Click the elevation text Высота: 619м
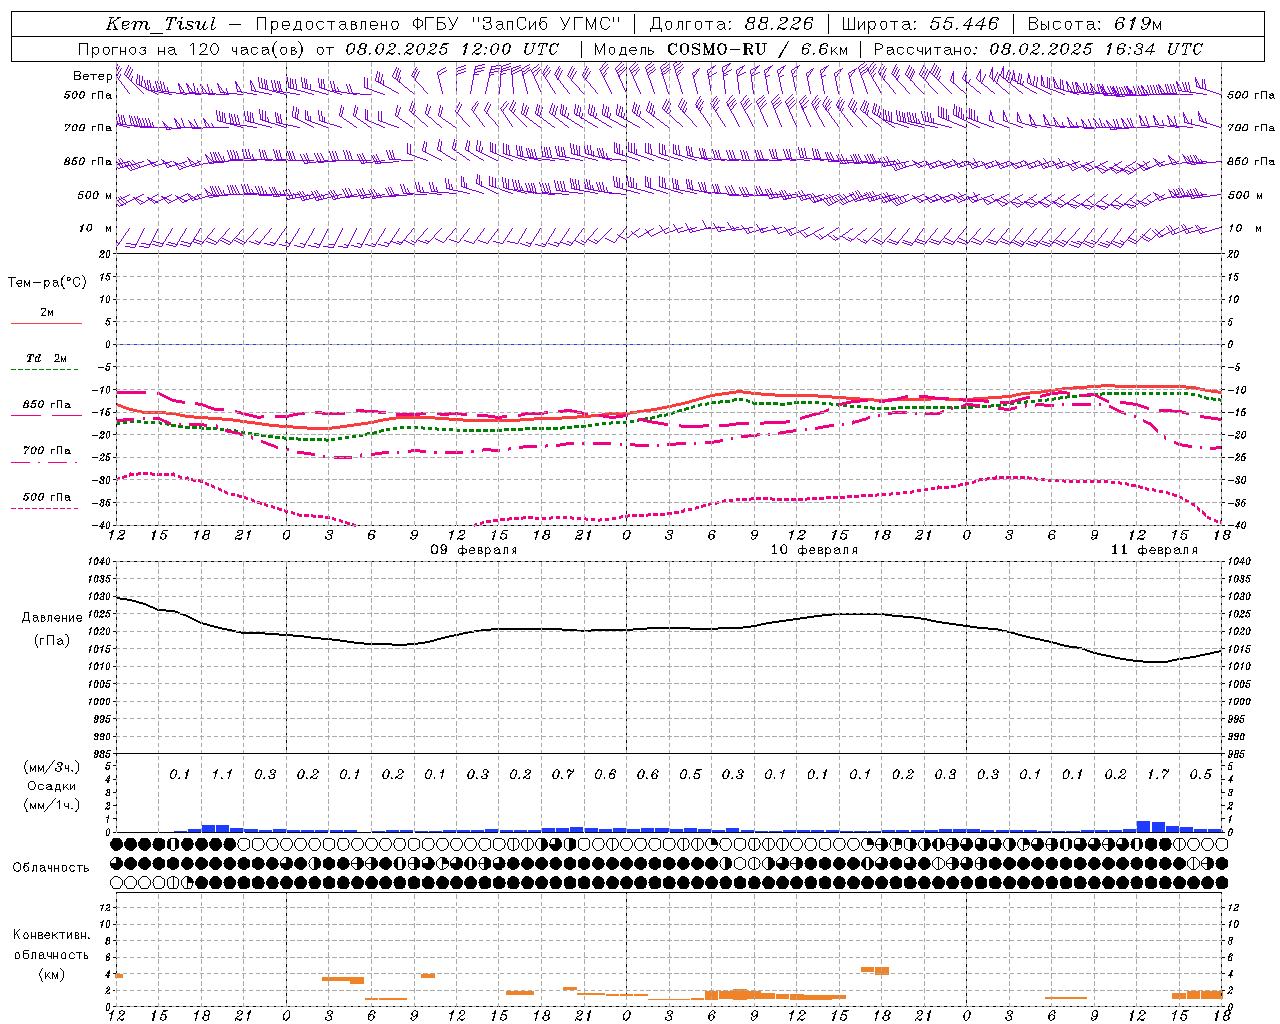The width and height of the screenshot is (1280, 1024). [x=1095, y=24]
